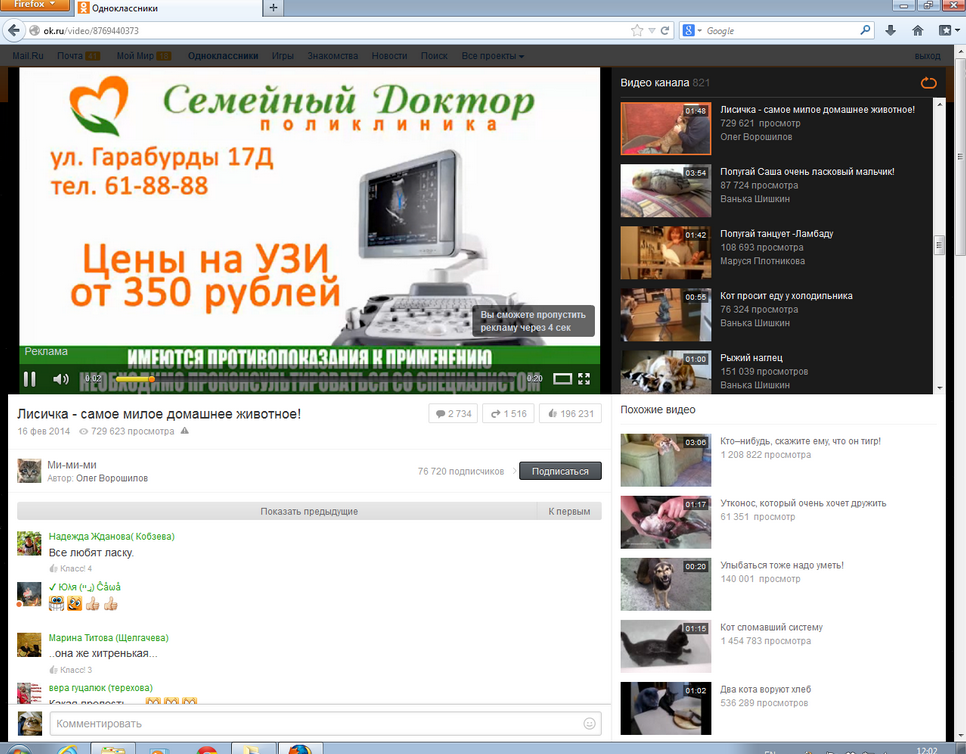Open new tab with plus button
966x754 pixels.
point(274,8)
